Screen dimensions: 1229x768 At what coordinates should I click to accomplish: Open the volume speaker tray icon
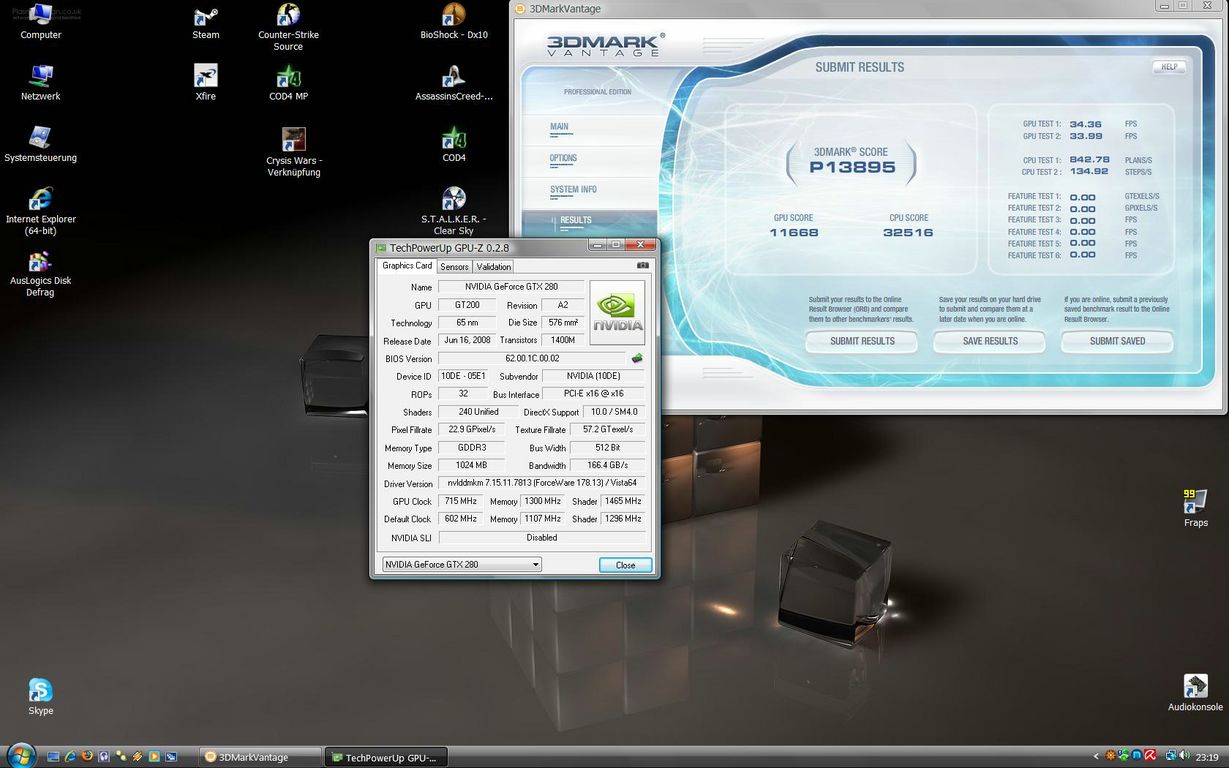[x=1183, y=756]
